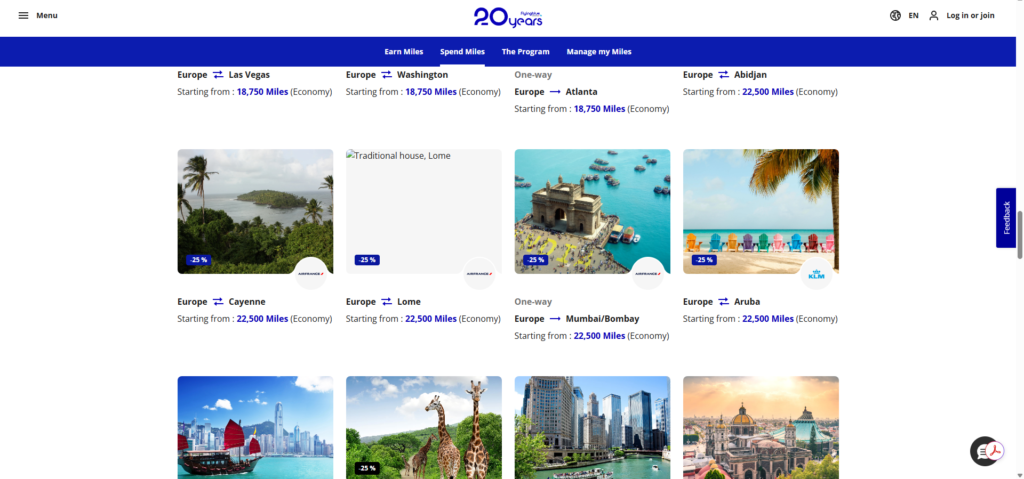Click one-way arrow icon beside Atlanta

pyautogui.click(x=556, y=91)
